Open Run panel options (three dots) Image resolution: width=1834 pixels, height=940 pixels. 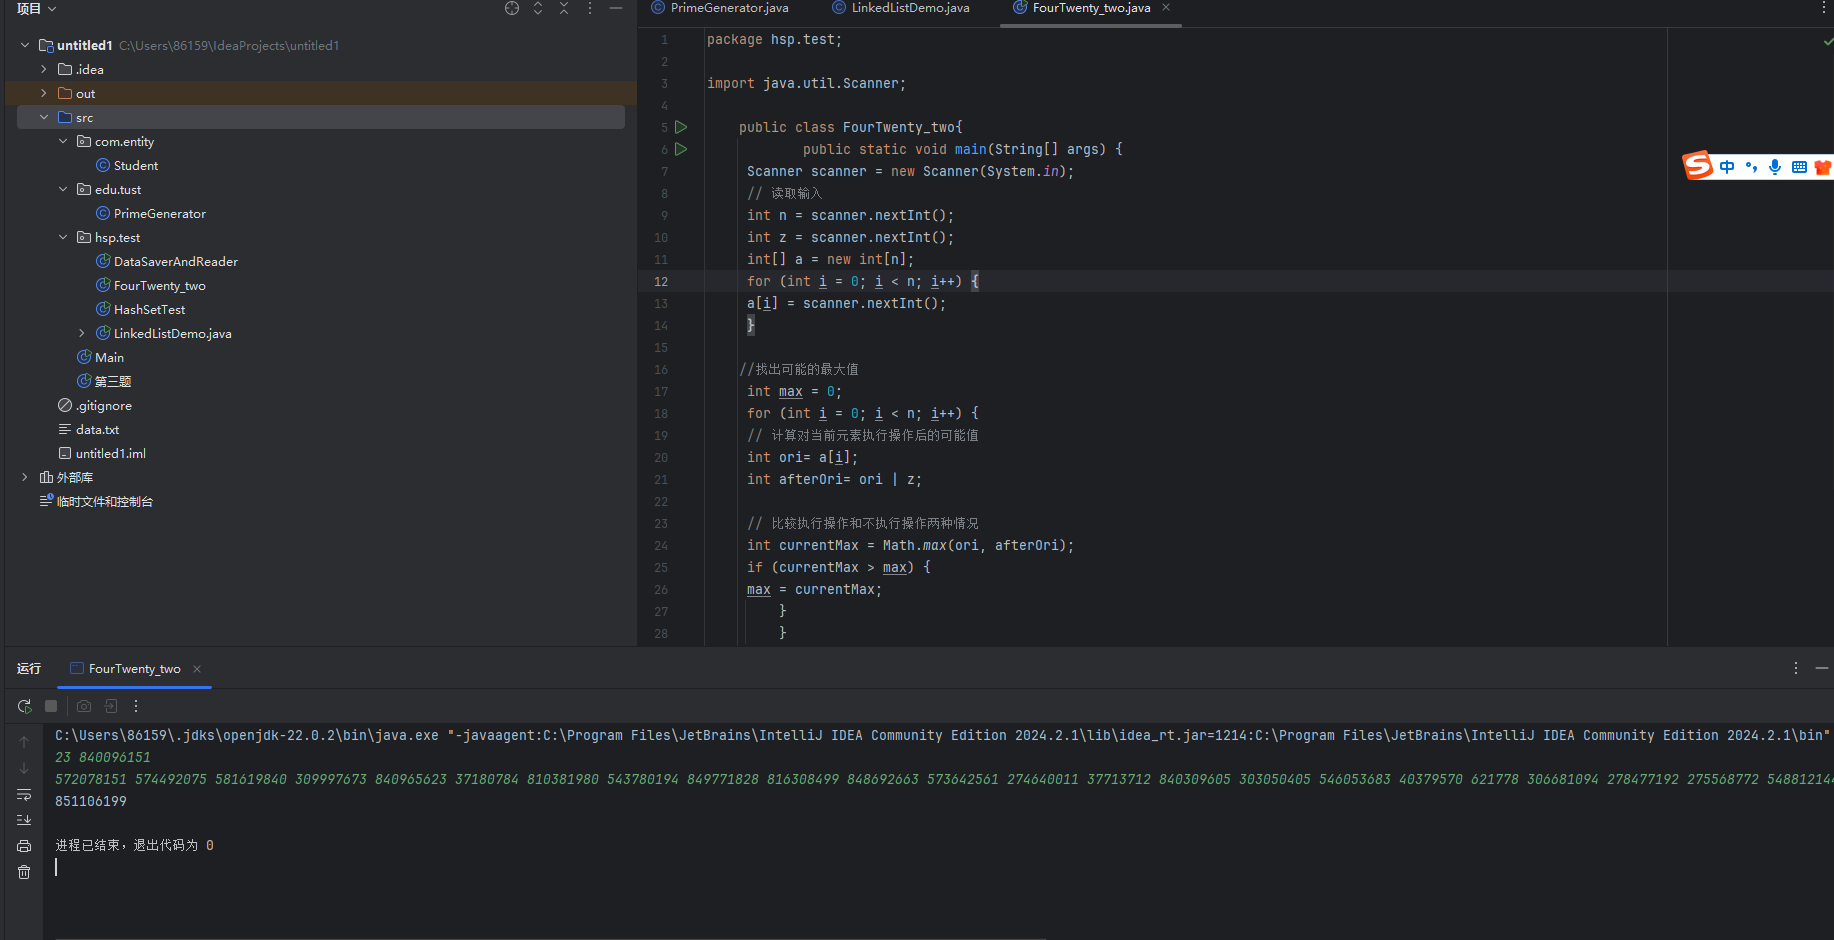coord(1796,668)
